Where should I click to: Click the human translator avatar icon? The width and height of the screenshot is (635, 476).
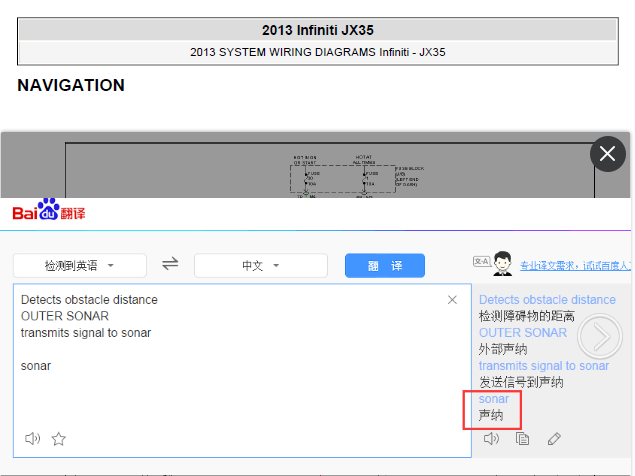[x=503, y=263]
